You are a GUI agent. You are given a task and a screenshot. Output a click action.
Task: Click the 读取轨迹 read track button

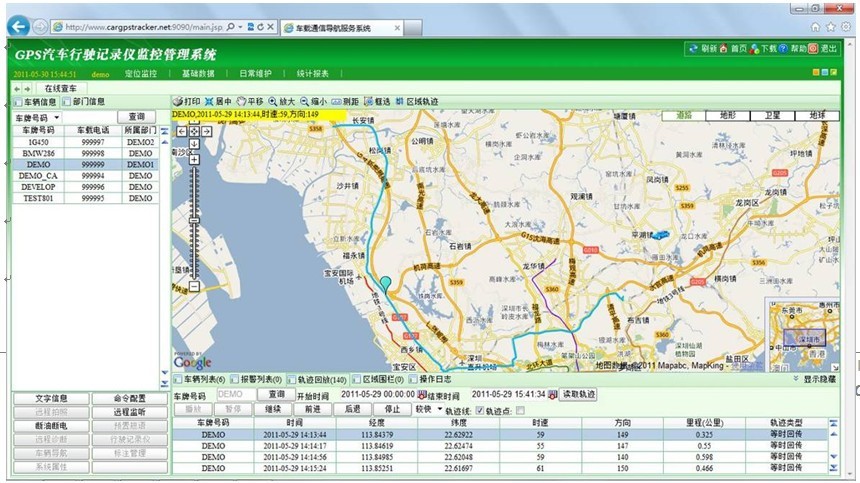click(x=578, y=394)
